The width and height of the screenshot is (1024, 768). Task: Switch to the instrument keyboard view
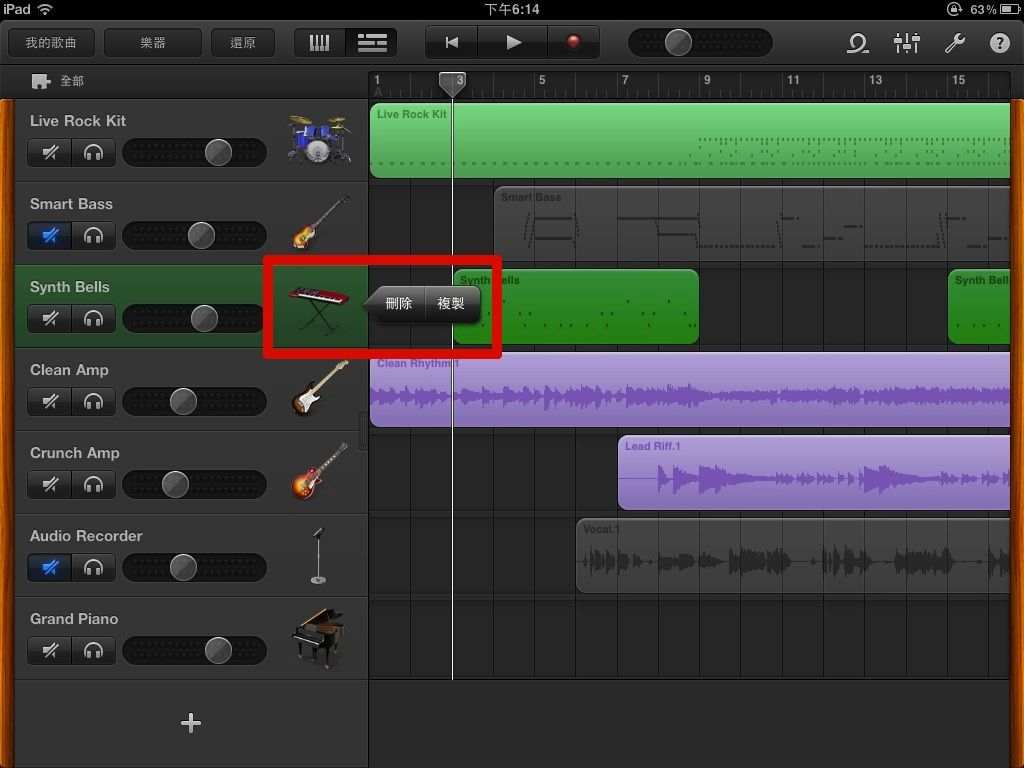(319, 43)
